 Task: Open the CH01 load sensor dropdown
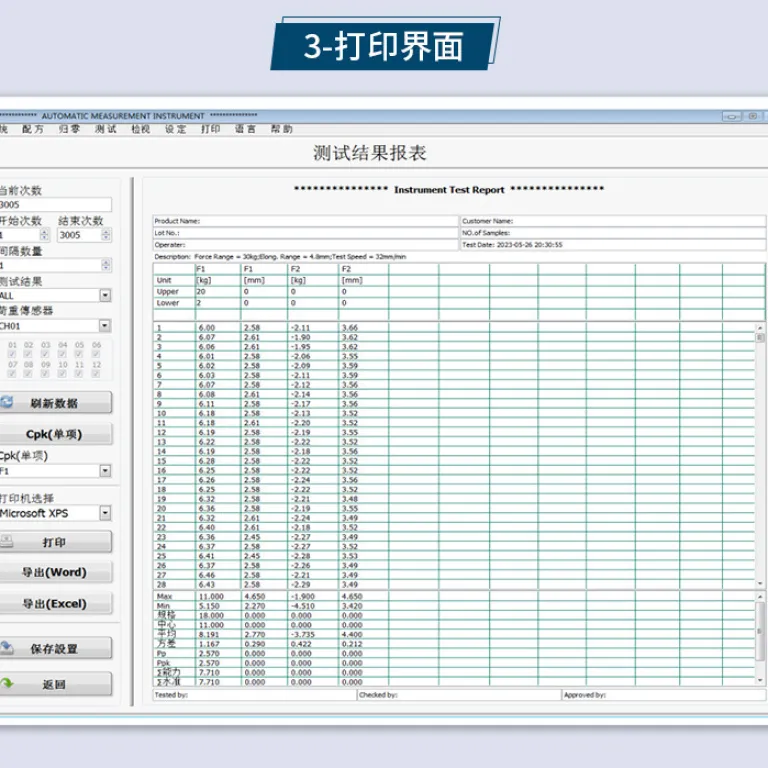(x=105, y=326)
